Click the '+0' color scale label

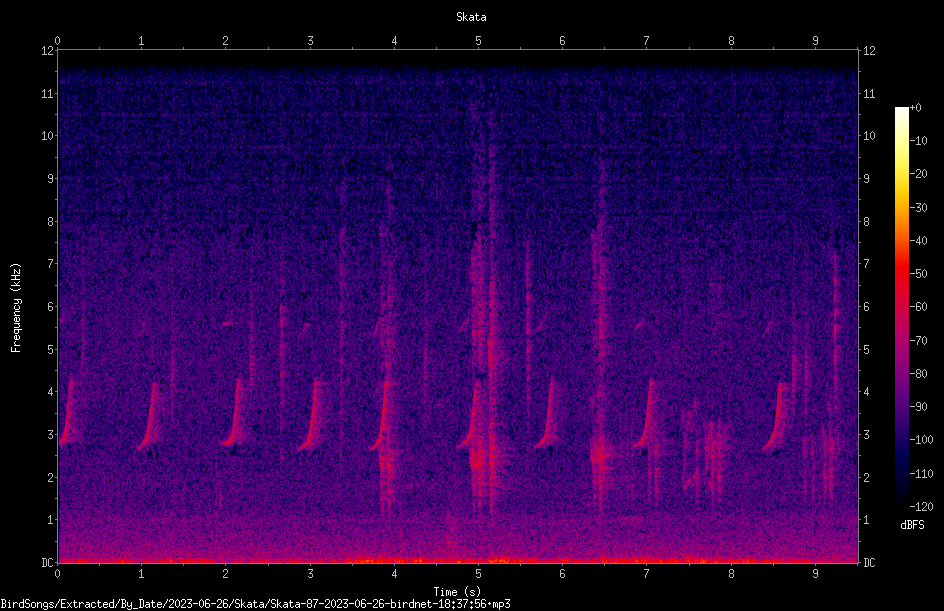pyautogui.click(x=916, y=108)
